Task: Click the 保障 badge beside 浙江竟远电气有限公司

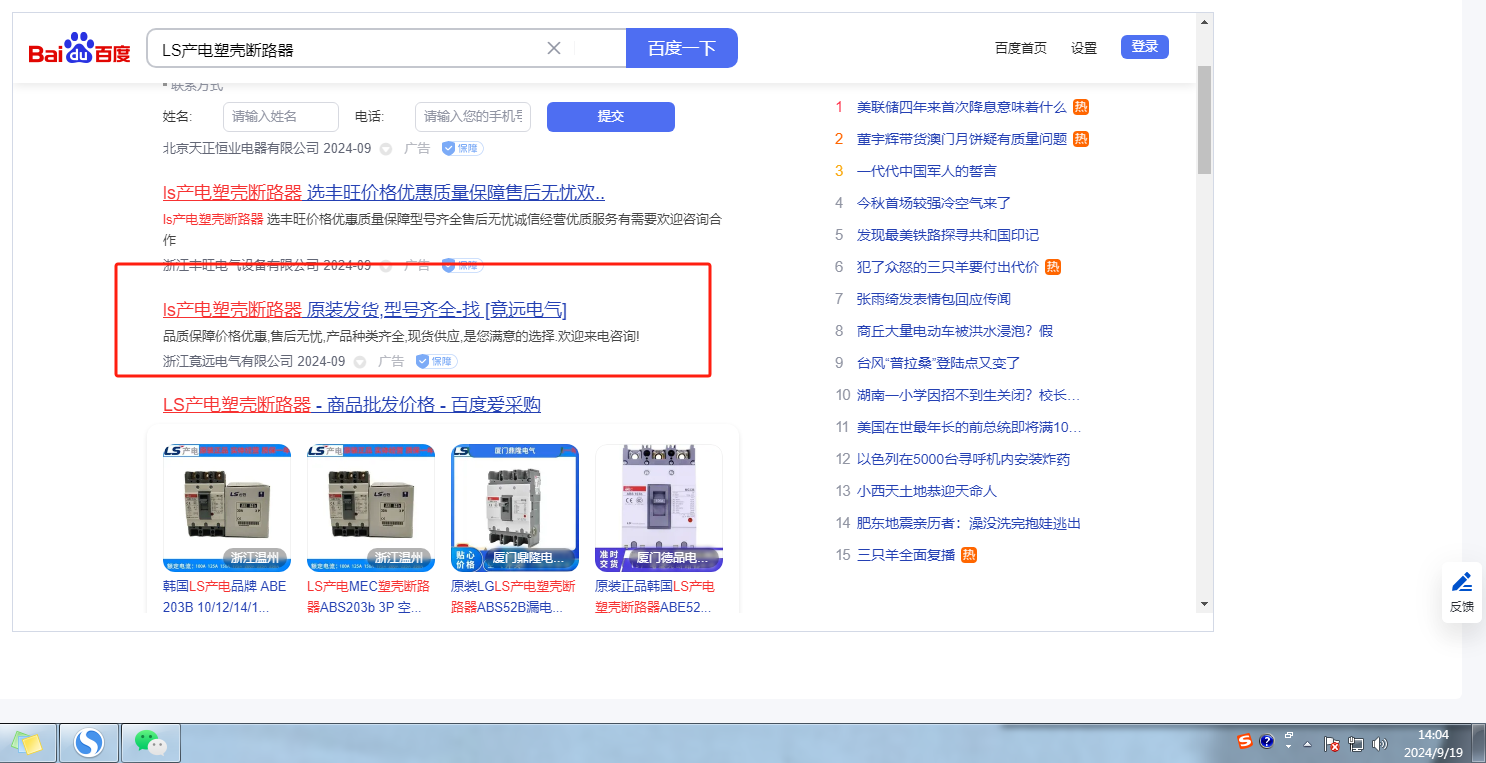Action: tap(436, 361)
